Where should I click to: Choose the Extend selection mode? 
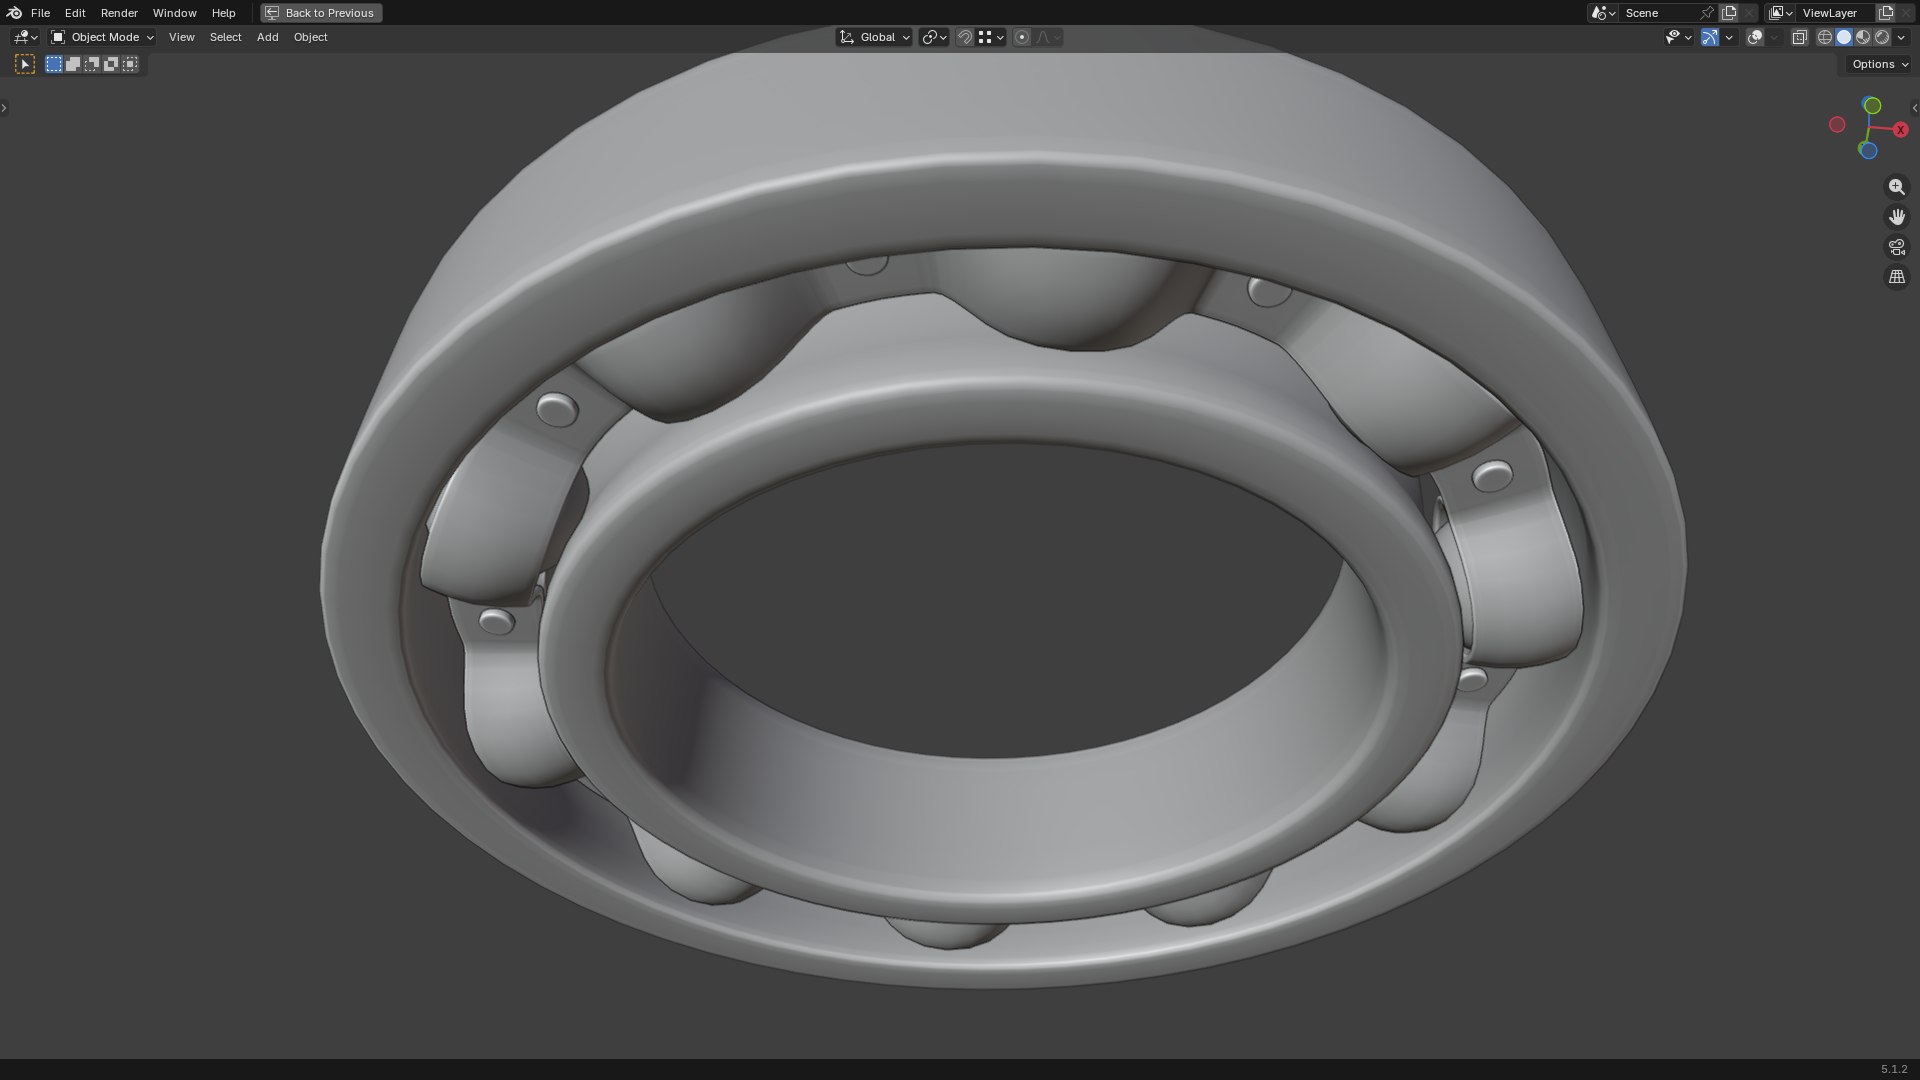[x=73, y=64]
